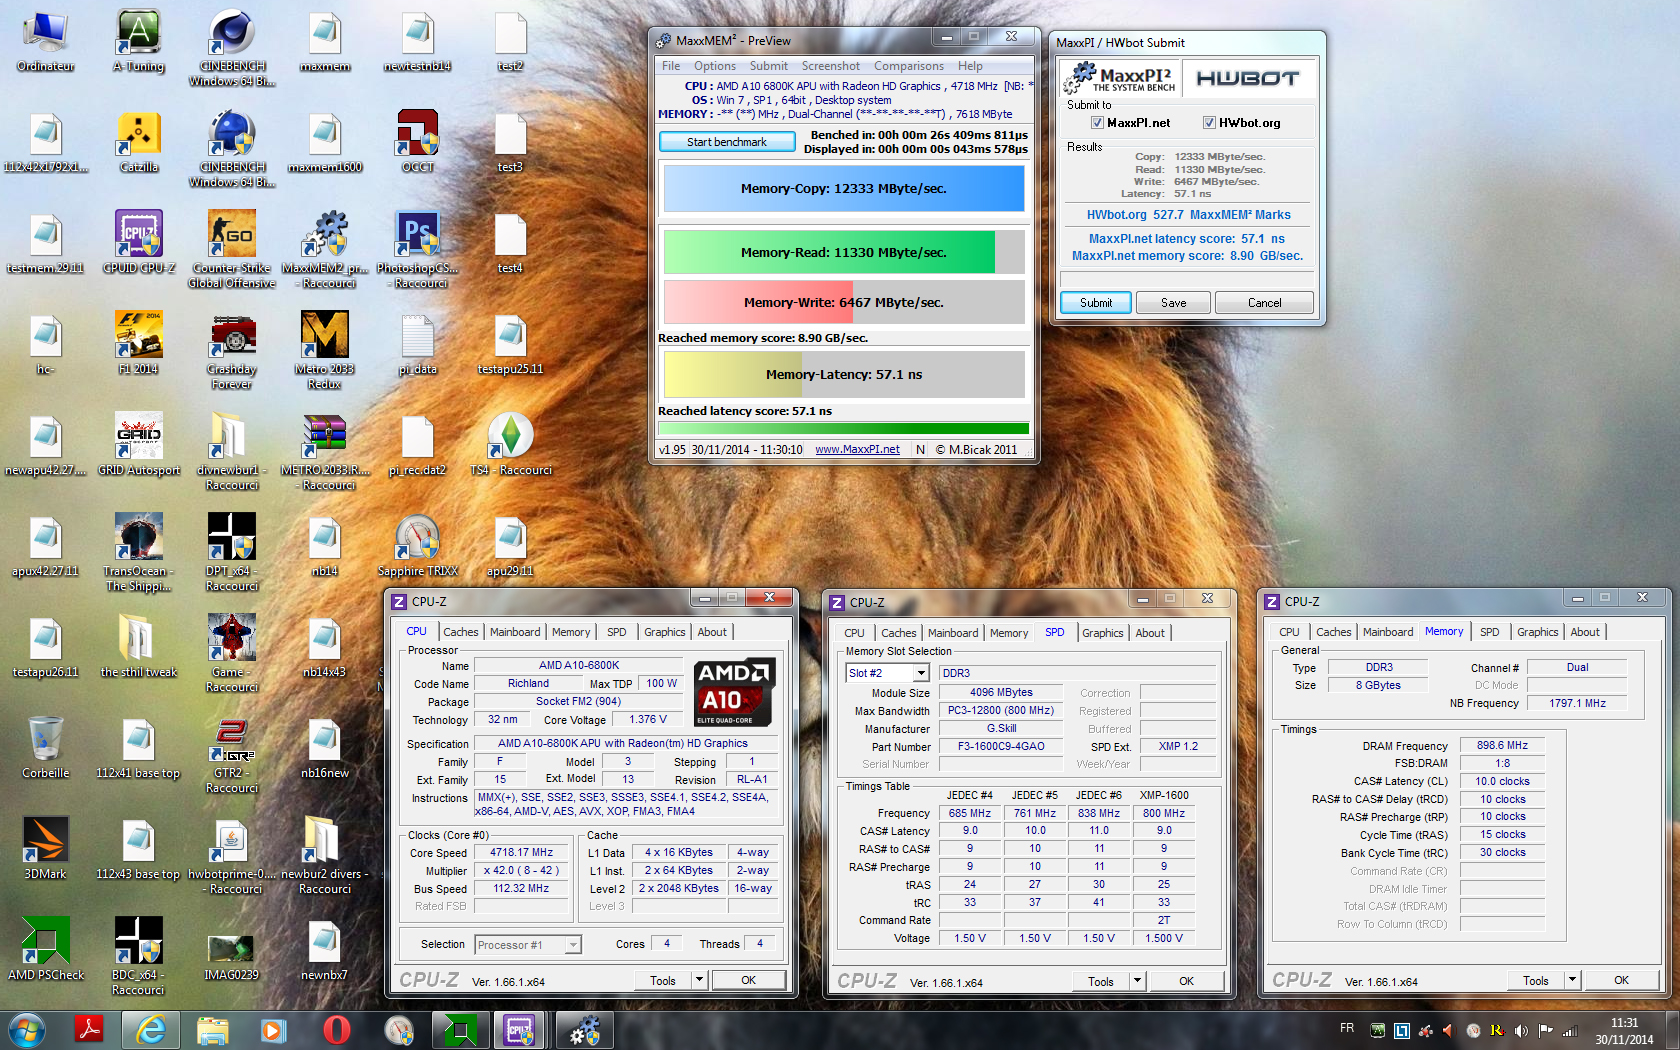This screenshot has width=1680, height=1050.
Task: Click the Windows Start orb
Action: click(x=26, y=1029)
